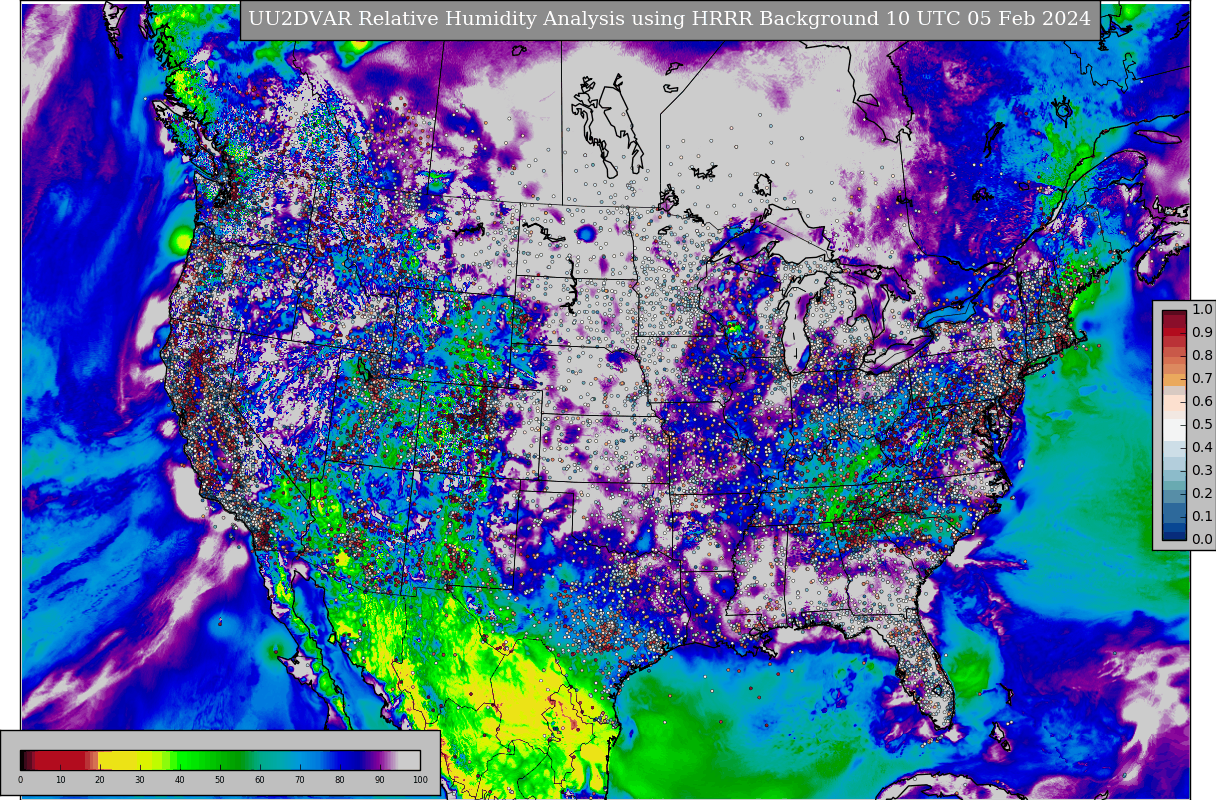The height and width of the screenshot is (800, 1216).
Task: Click the '10' tick label on humidity colorbar
Action: (x=60, y=780)
